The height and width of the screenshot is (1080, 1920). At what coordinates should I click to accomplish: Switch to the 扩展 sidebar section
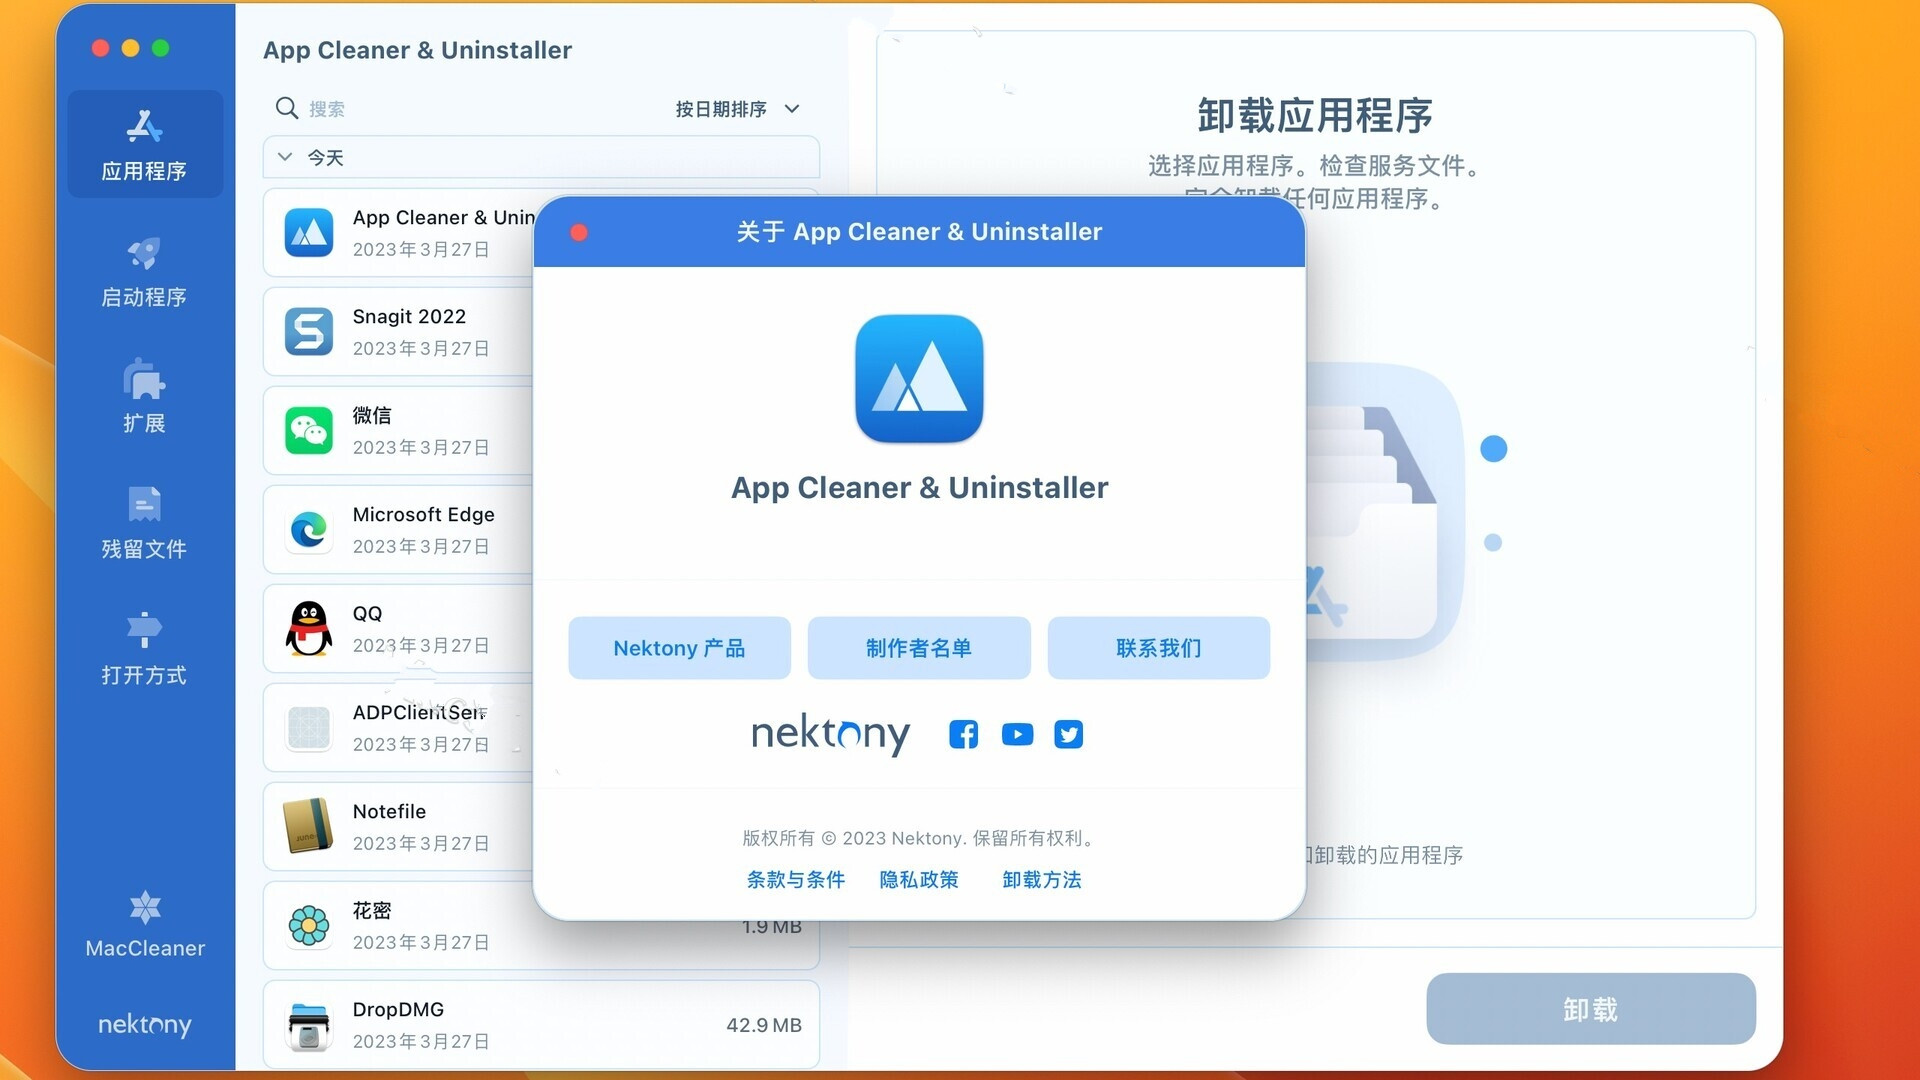(144, 397)
